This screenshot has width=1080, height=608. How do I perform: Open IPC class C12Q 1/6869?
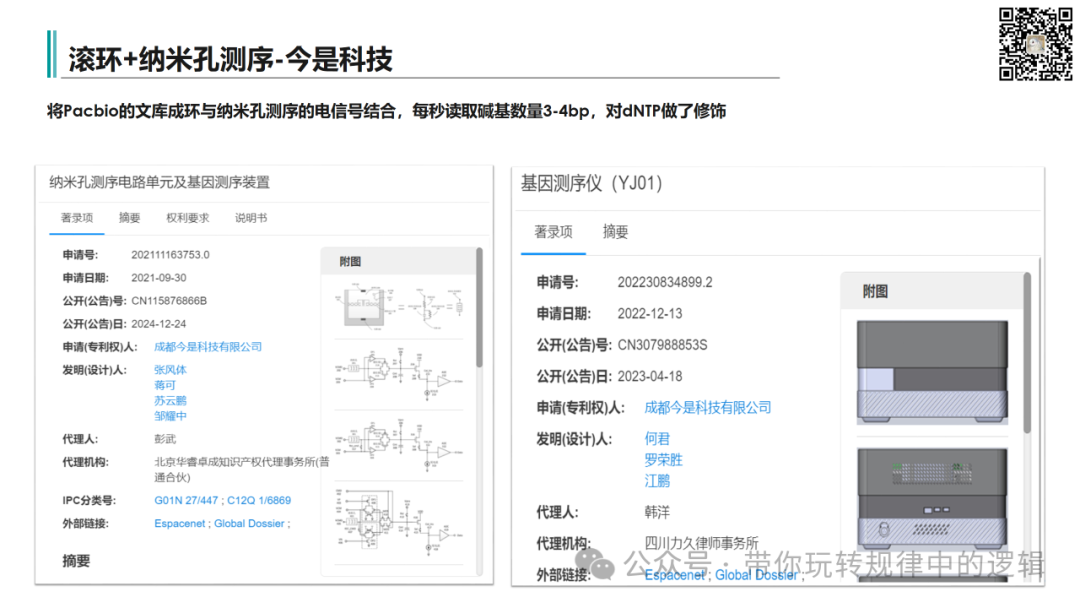(x=259, y=501)
